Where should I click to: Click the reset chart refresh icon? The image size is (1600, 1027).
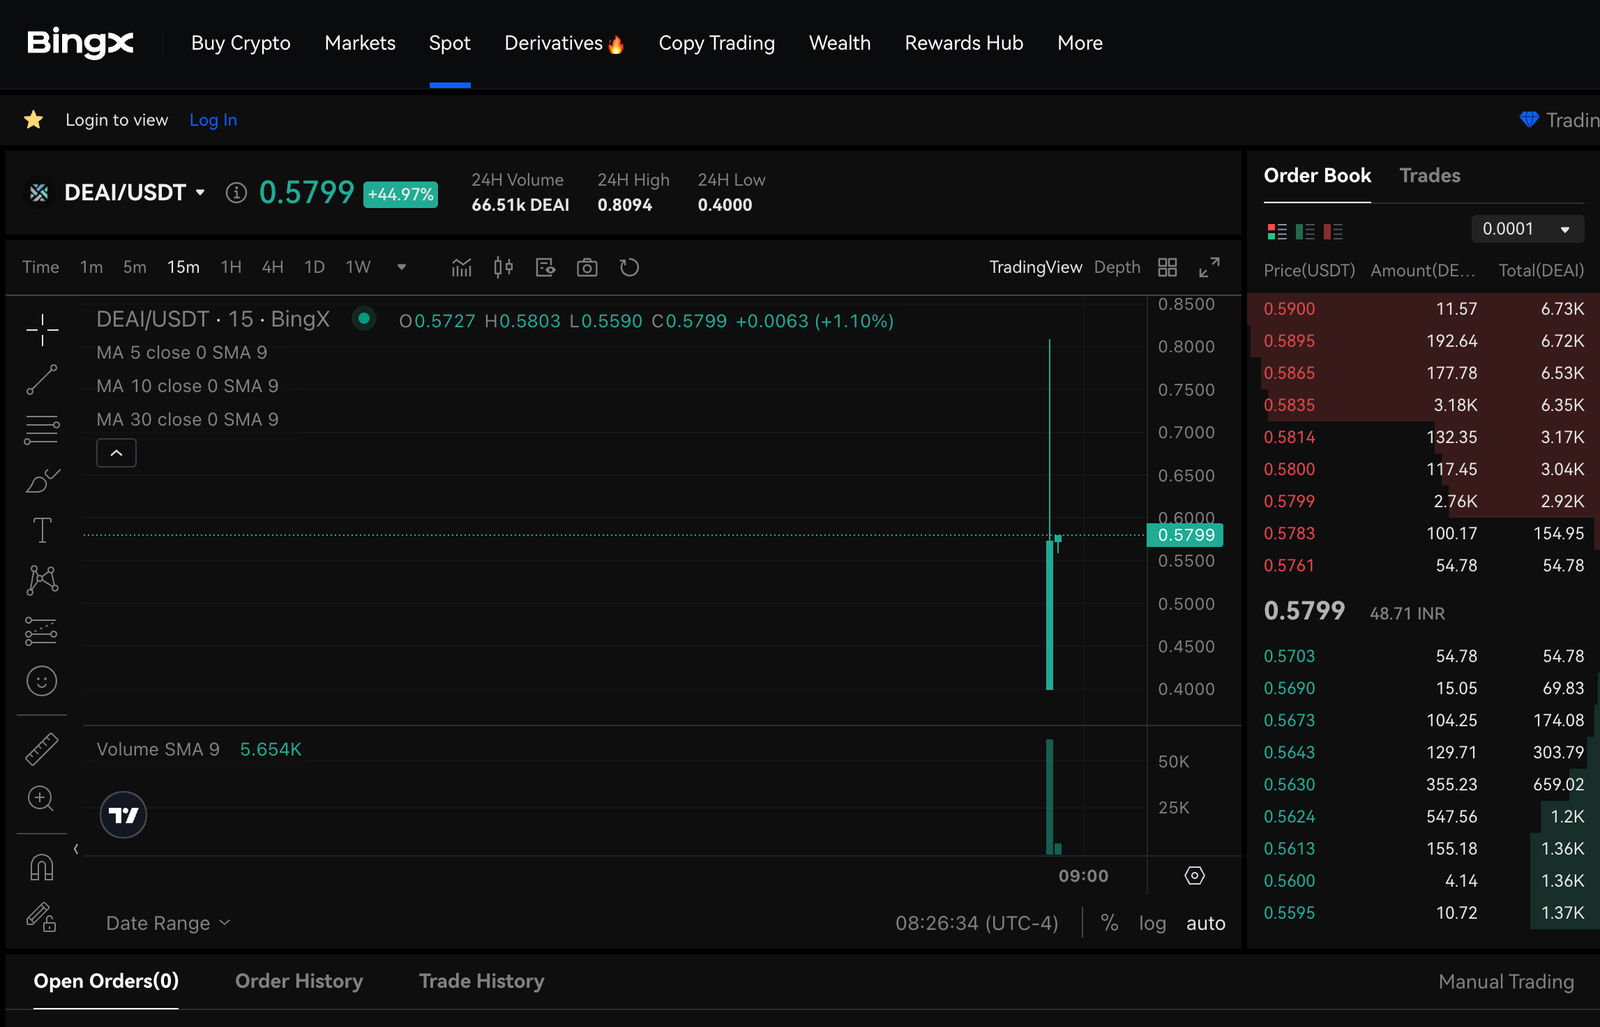click(x=629, y=267)
